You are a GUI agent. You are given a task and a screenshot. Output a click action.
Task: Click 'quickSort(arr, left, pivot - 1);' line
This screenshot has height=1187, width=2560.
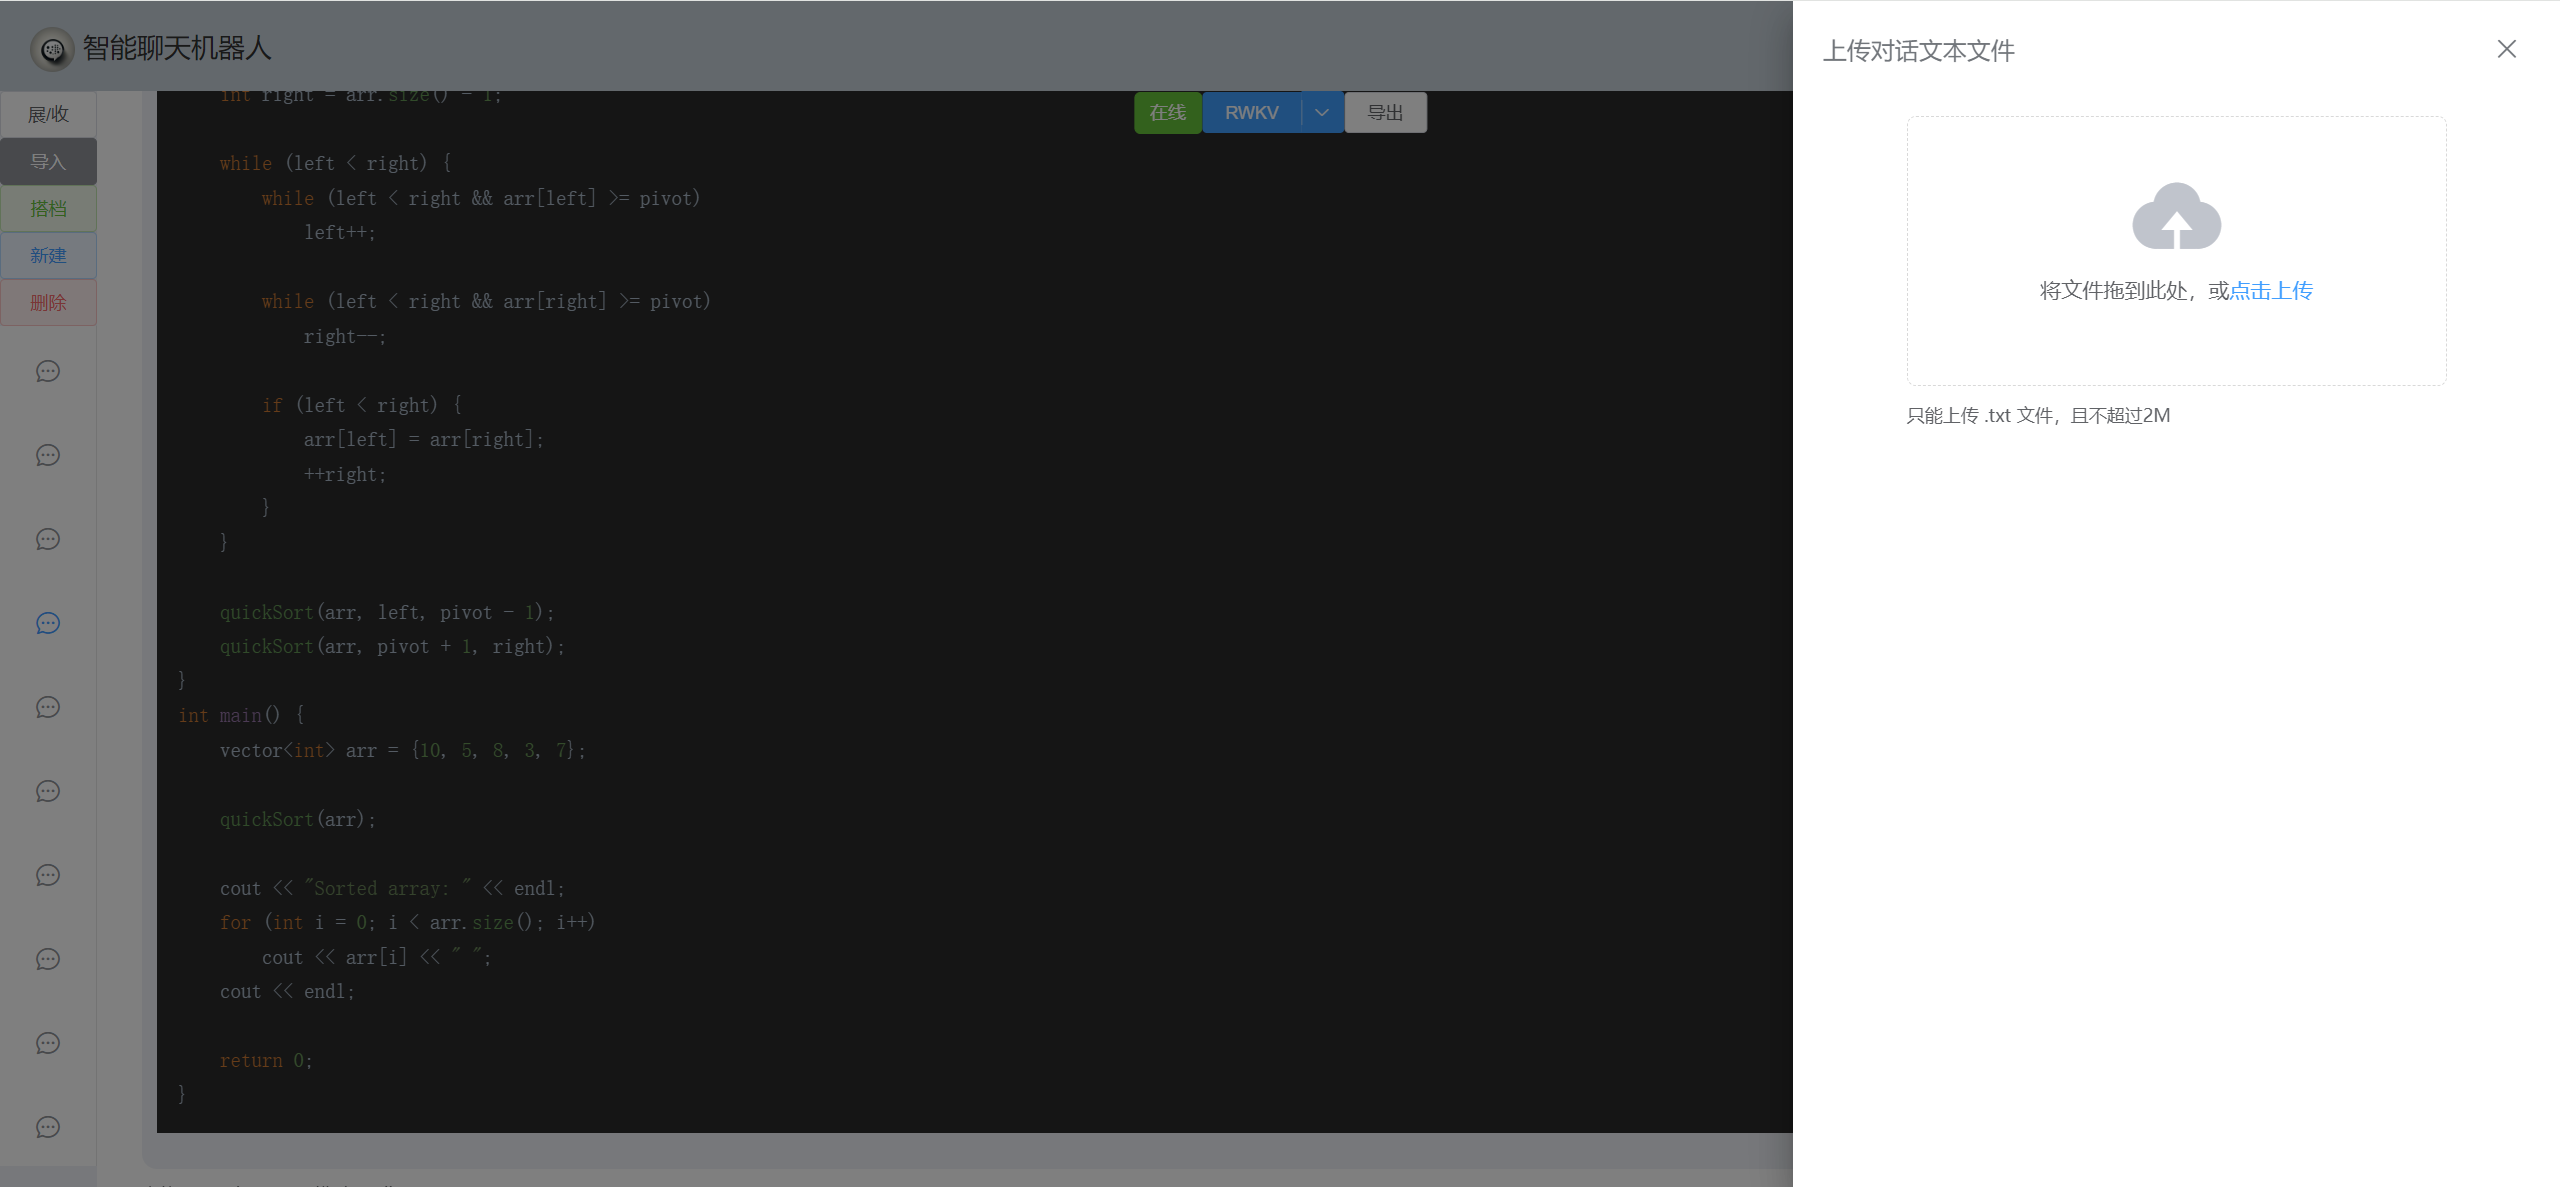pos(387,612)
